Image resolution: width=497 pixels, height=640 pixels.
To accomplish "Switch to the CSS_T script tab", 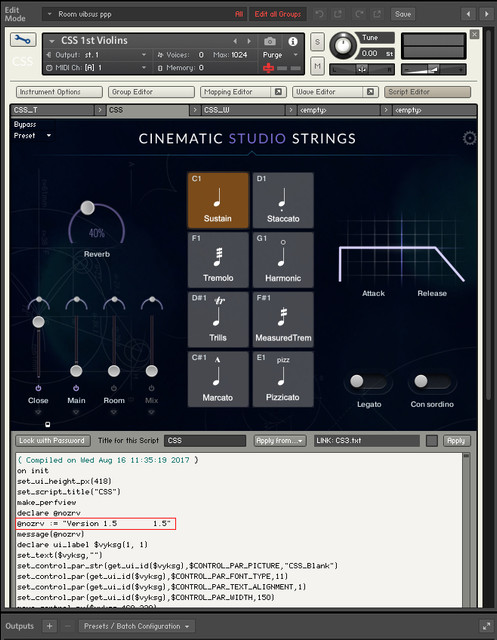I will click(x=52, y=110).
